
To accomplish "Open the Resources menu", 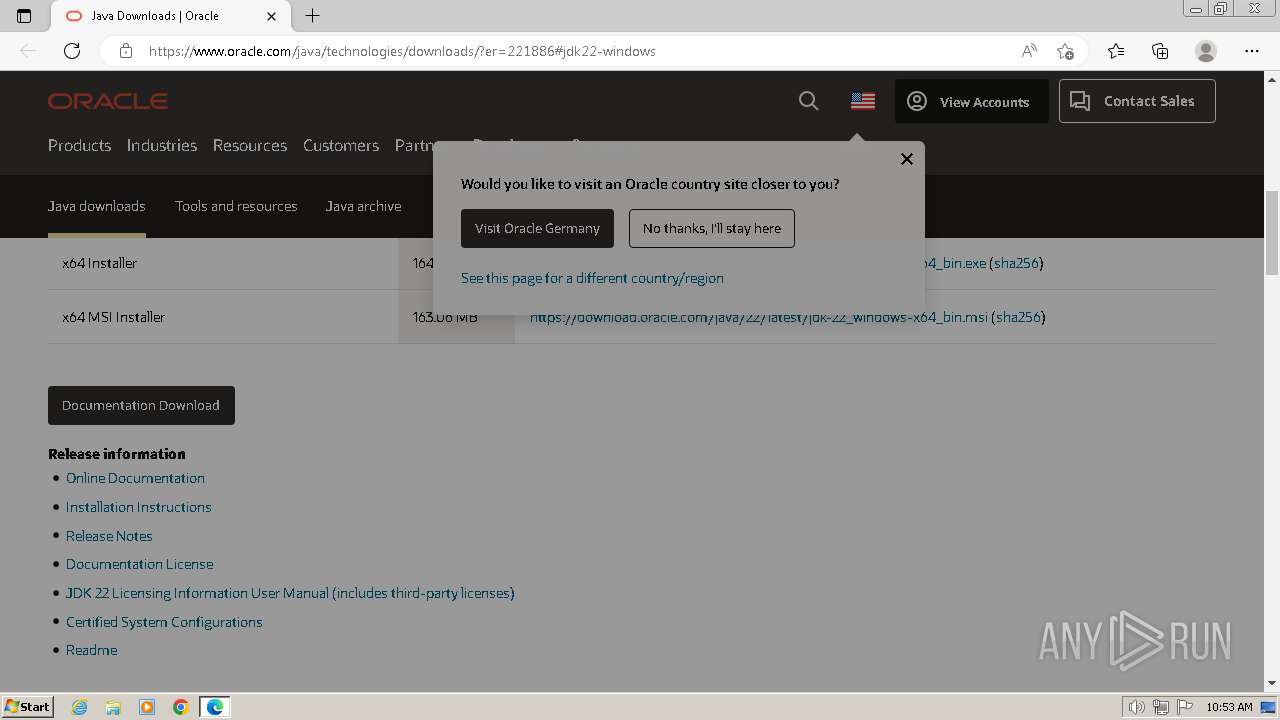I will 250,145.
